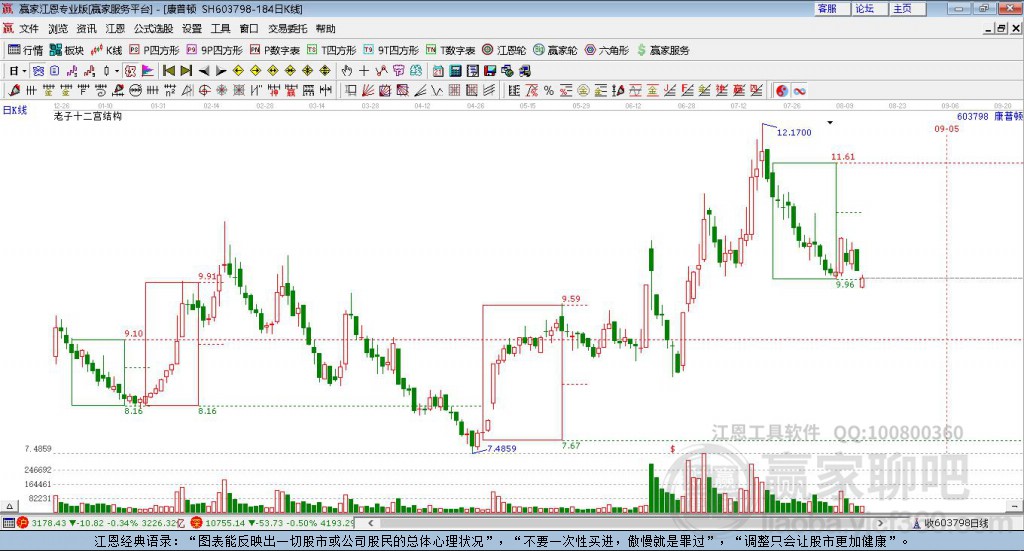
Task: Step chart right with black right arrow
Action: tap(221, 71)
